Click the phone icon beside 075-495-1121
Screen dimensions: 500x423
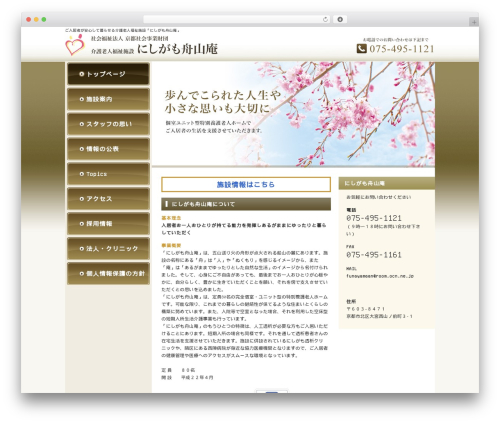361,49
